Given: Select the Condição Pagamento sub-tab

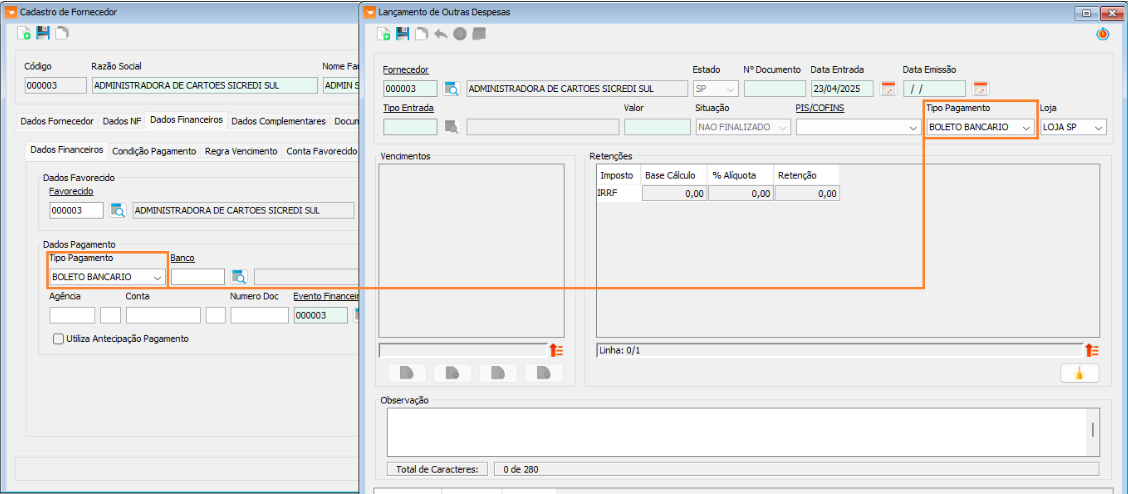Looking at the screenshot, I should point(154,150).
